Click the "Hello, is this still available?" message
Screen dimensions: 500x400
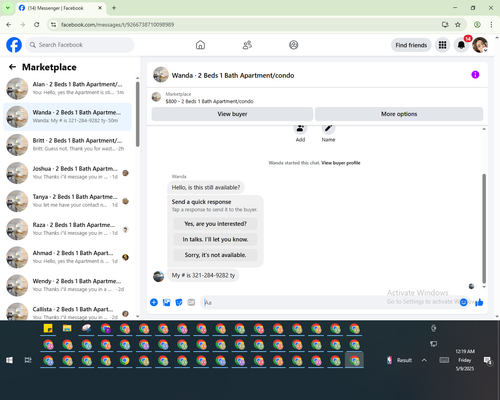click(206, 187)
